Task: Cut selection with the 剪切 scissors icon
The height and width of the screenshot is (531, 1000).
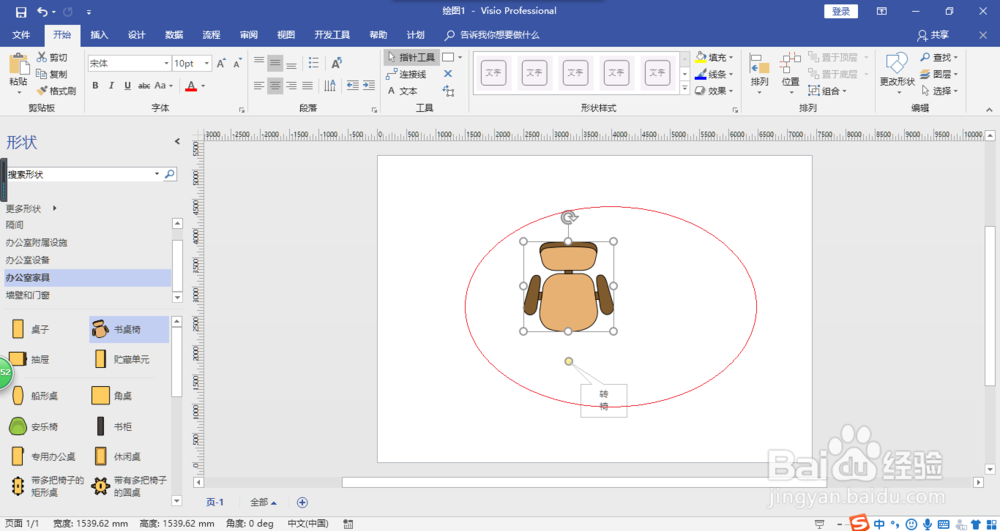Action: click(x=42, y=57)
